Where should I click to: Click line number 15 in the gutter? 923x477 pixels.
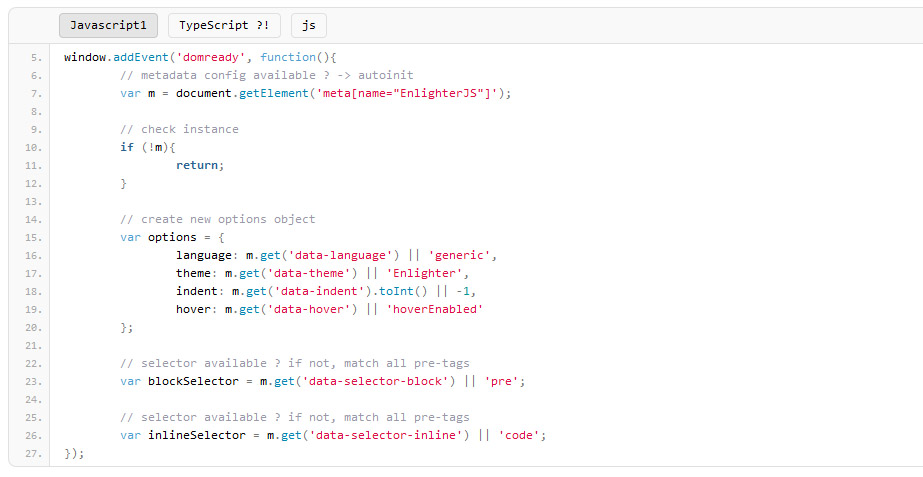pyautogui.click(x=32, y=237)
